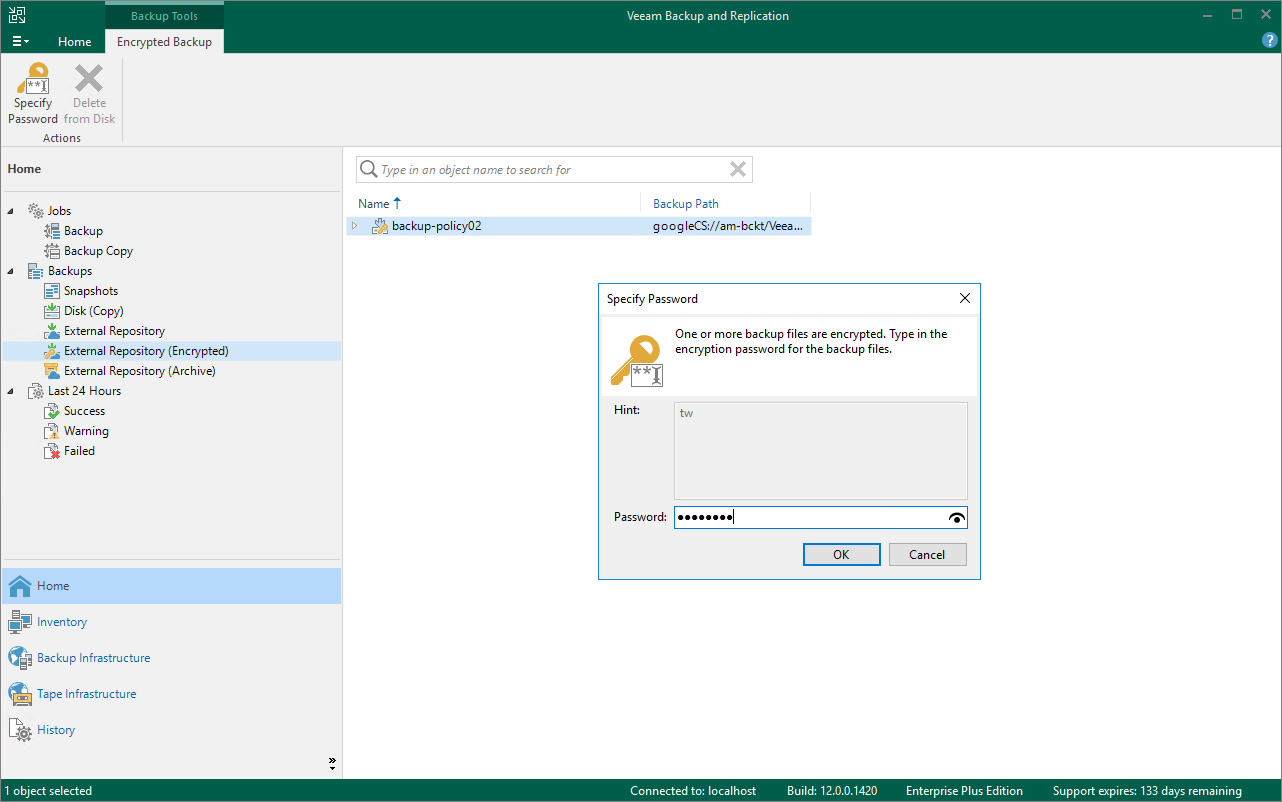
Task: Click the Backups node icon
Action: [35, 271]
